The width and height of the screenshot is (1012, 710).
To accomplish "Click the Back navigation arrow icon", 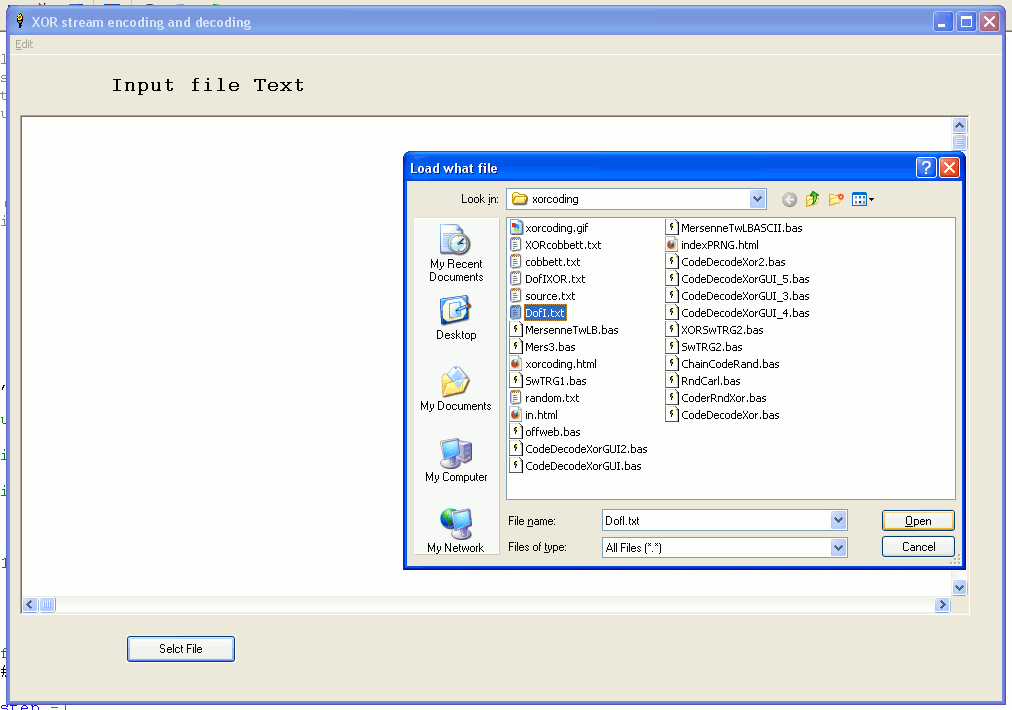I will 789,200.
